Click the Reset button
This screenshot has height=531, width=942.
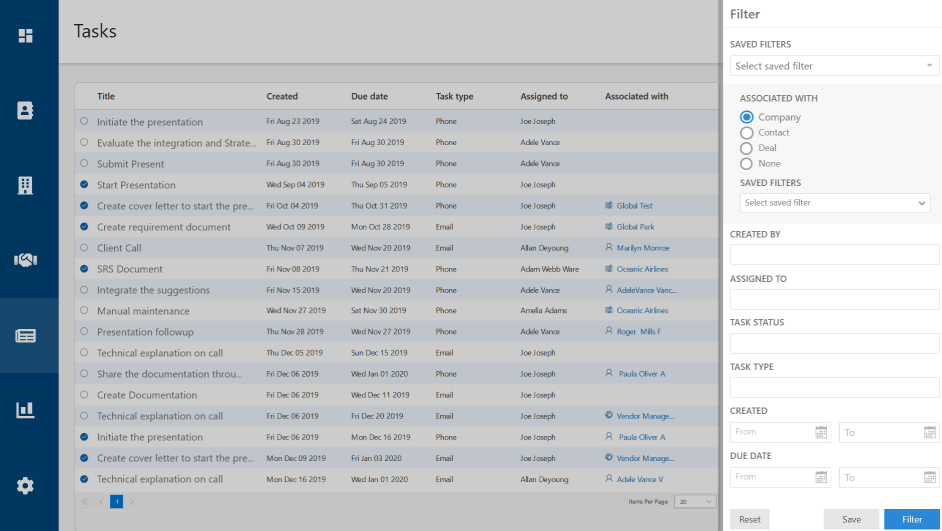[750, 519]
